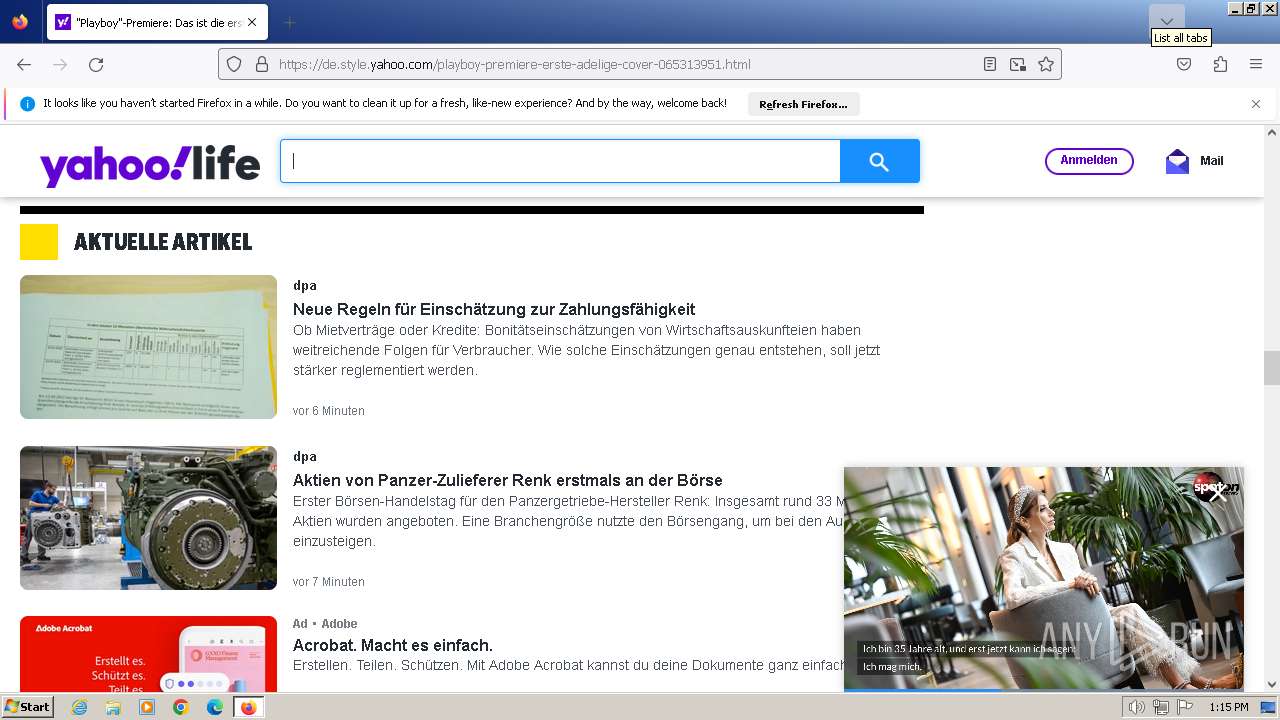Open the Acrobat. Macht es einfach ad
The height and width of the screenshot is (720, 1280).
click(x=393, y=645)
